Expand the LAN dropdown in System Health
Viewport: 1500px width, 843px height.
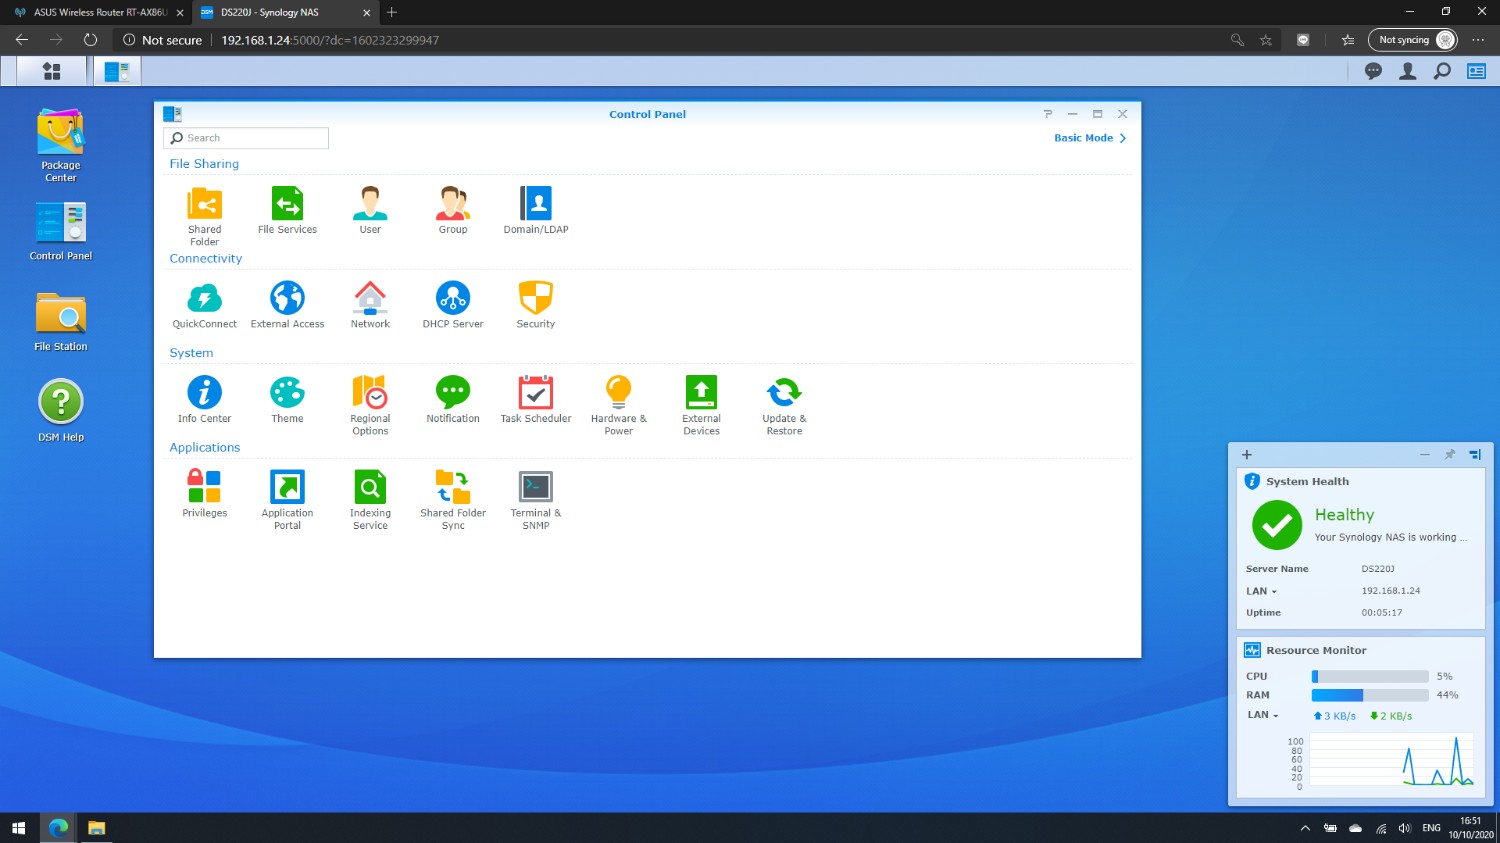(1261, 591)
